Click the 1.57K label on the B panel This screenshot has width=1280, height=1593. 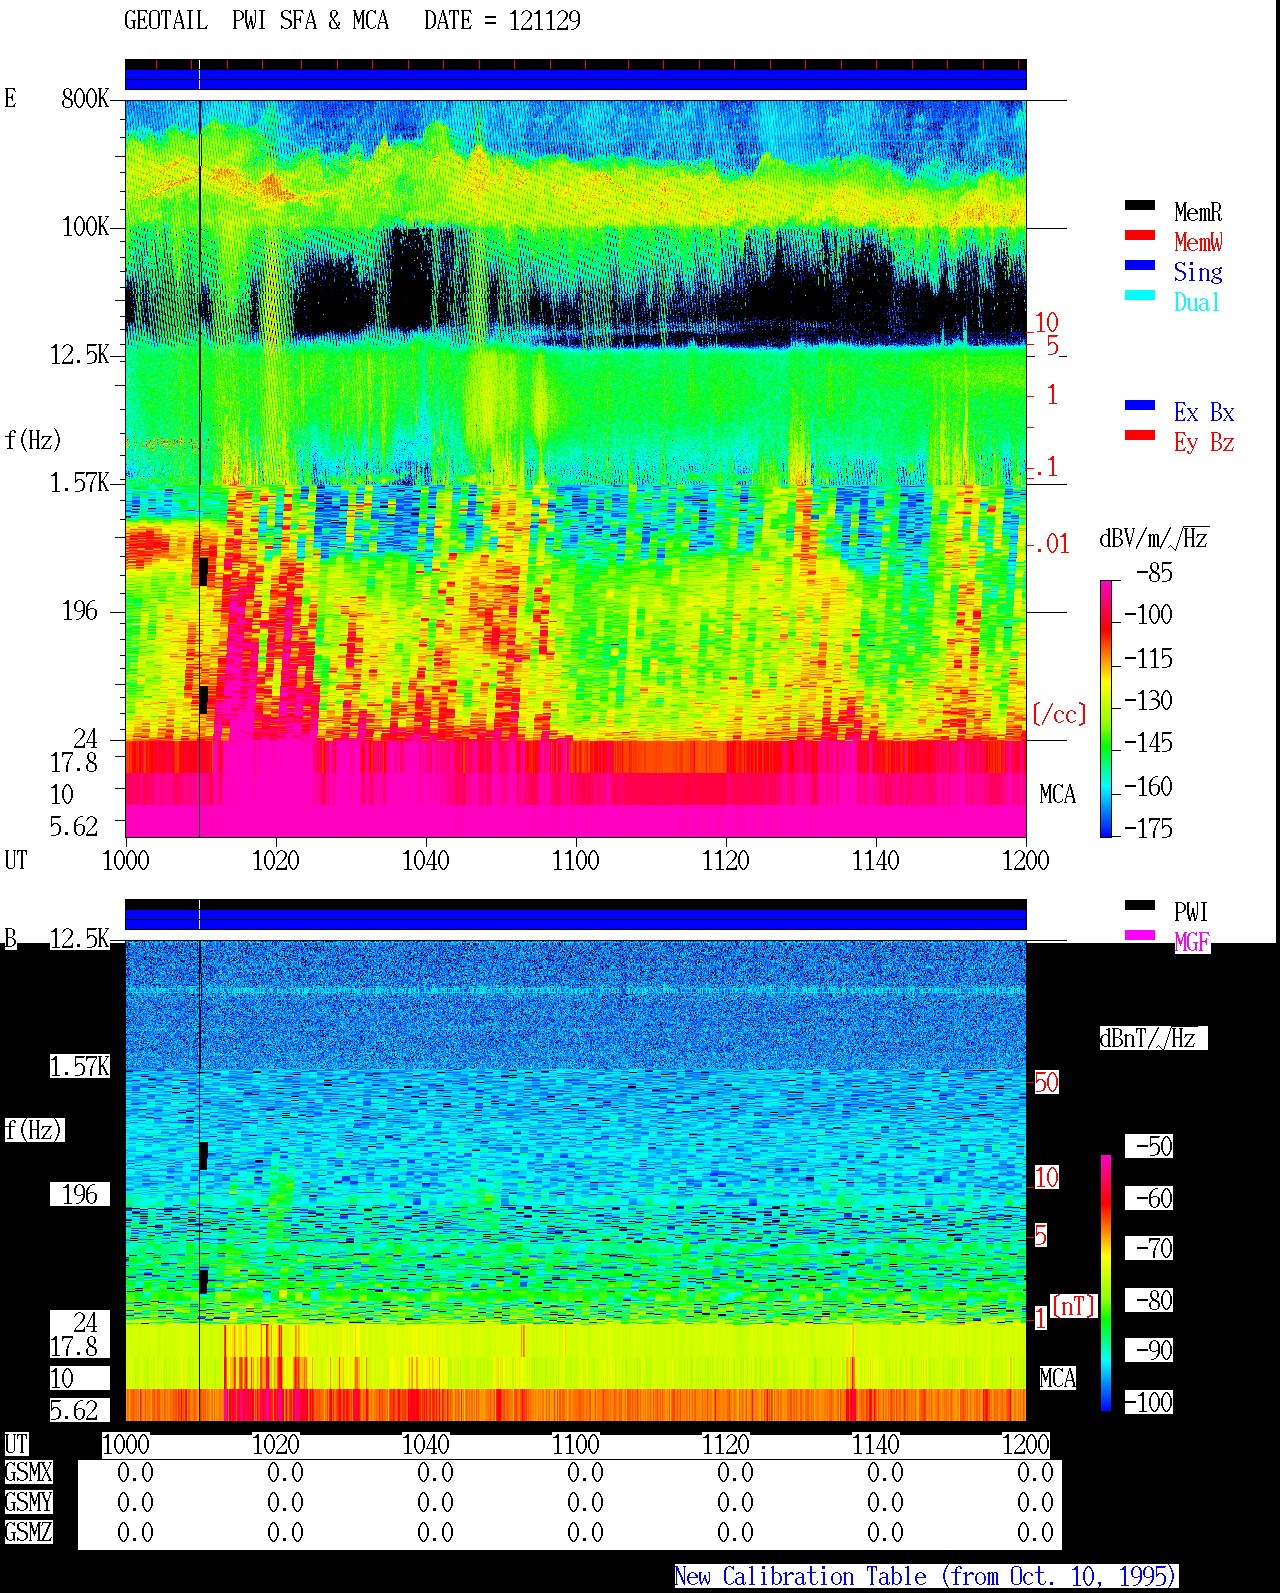click(80, 1067)
